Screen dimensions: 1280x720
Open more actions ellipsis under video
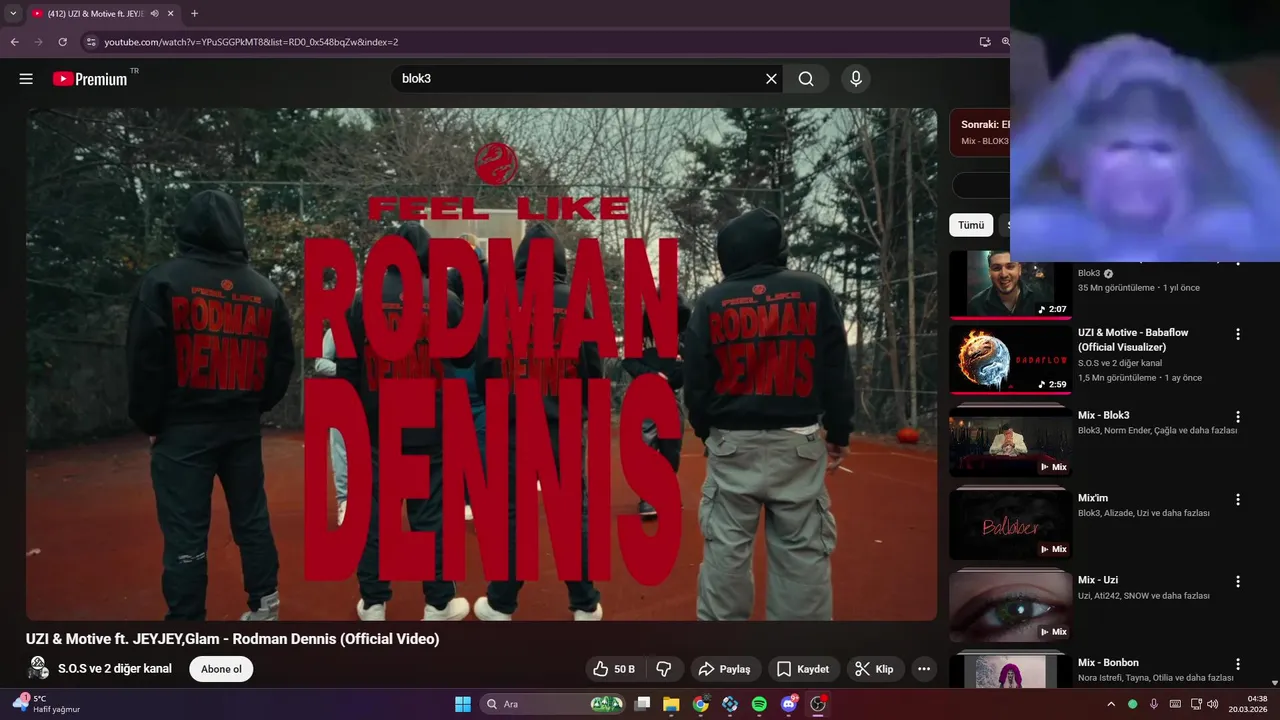924,669
